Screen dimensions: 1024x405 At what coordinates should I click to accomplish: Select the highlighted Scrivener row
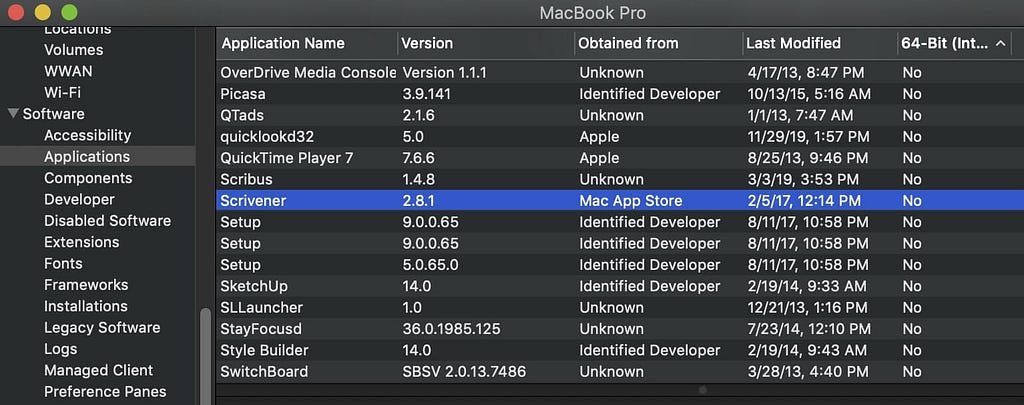pos(620,201)
